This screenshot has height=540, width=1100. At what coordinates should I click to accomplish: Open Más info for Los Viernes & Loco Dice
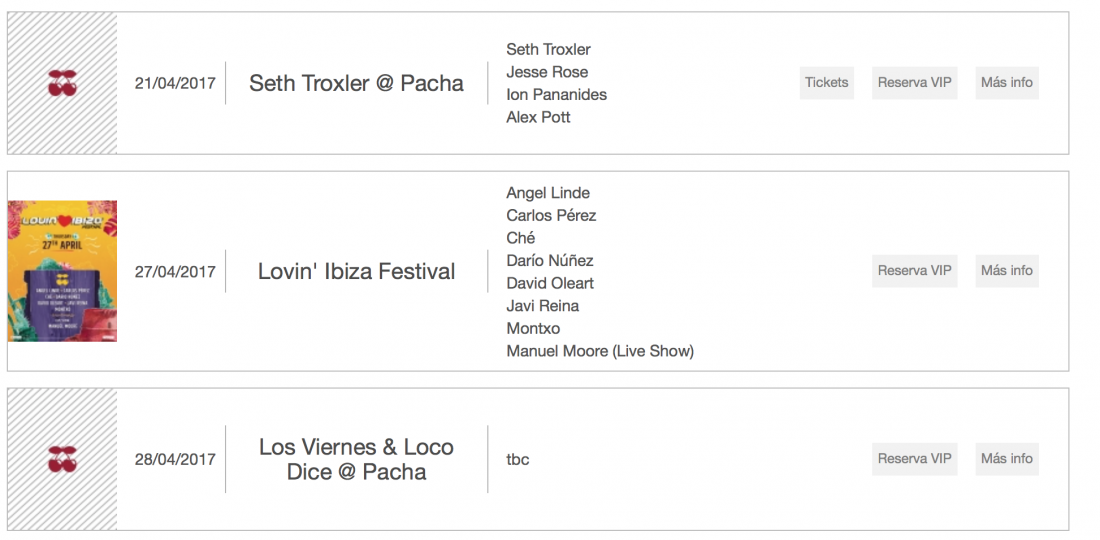coord(1006,459)
